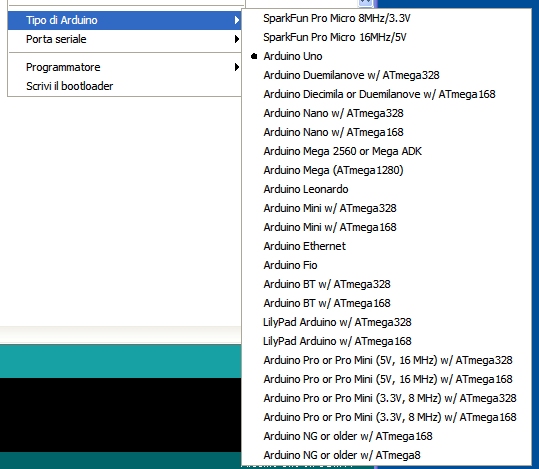The height and width of the screenshot is (469, 539).
Task: Choose Arduino Pro Mini 3.3V 8 MHz ATmega328
Action: (386, 398)
